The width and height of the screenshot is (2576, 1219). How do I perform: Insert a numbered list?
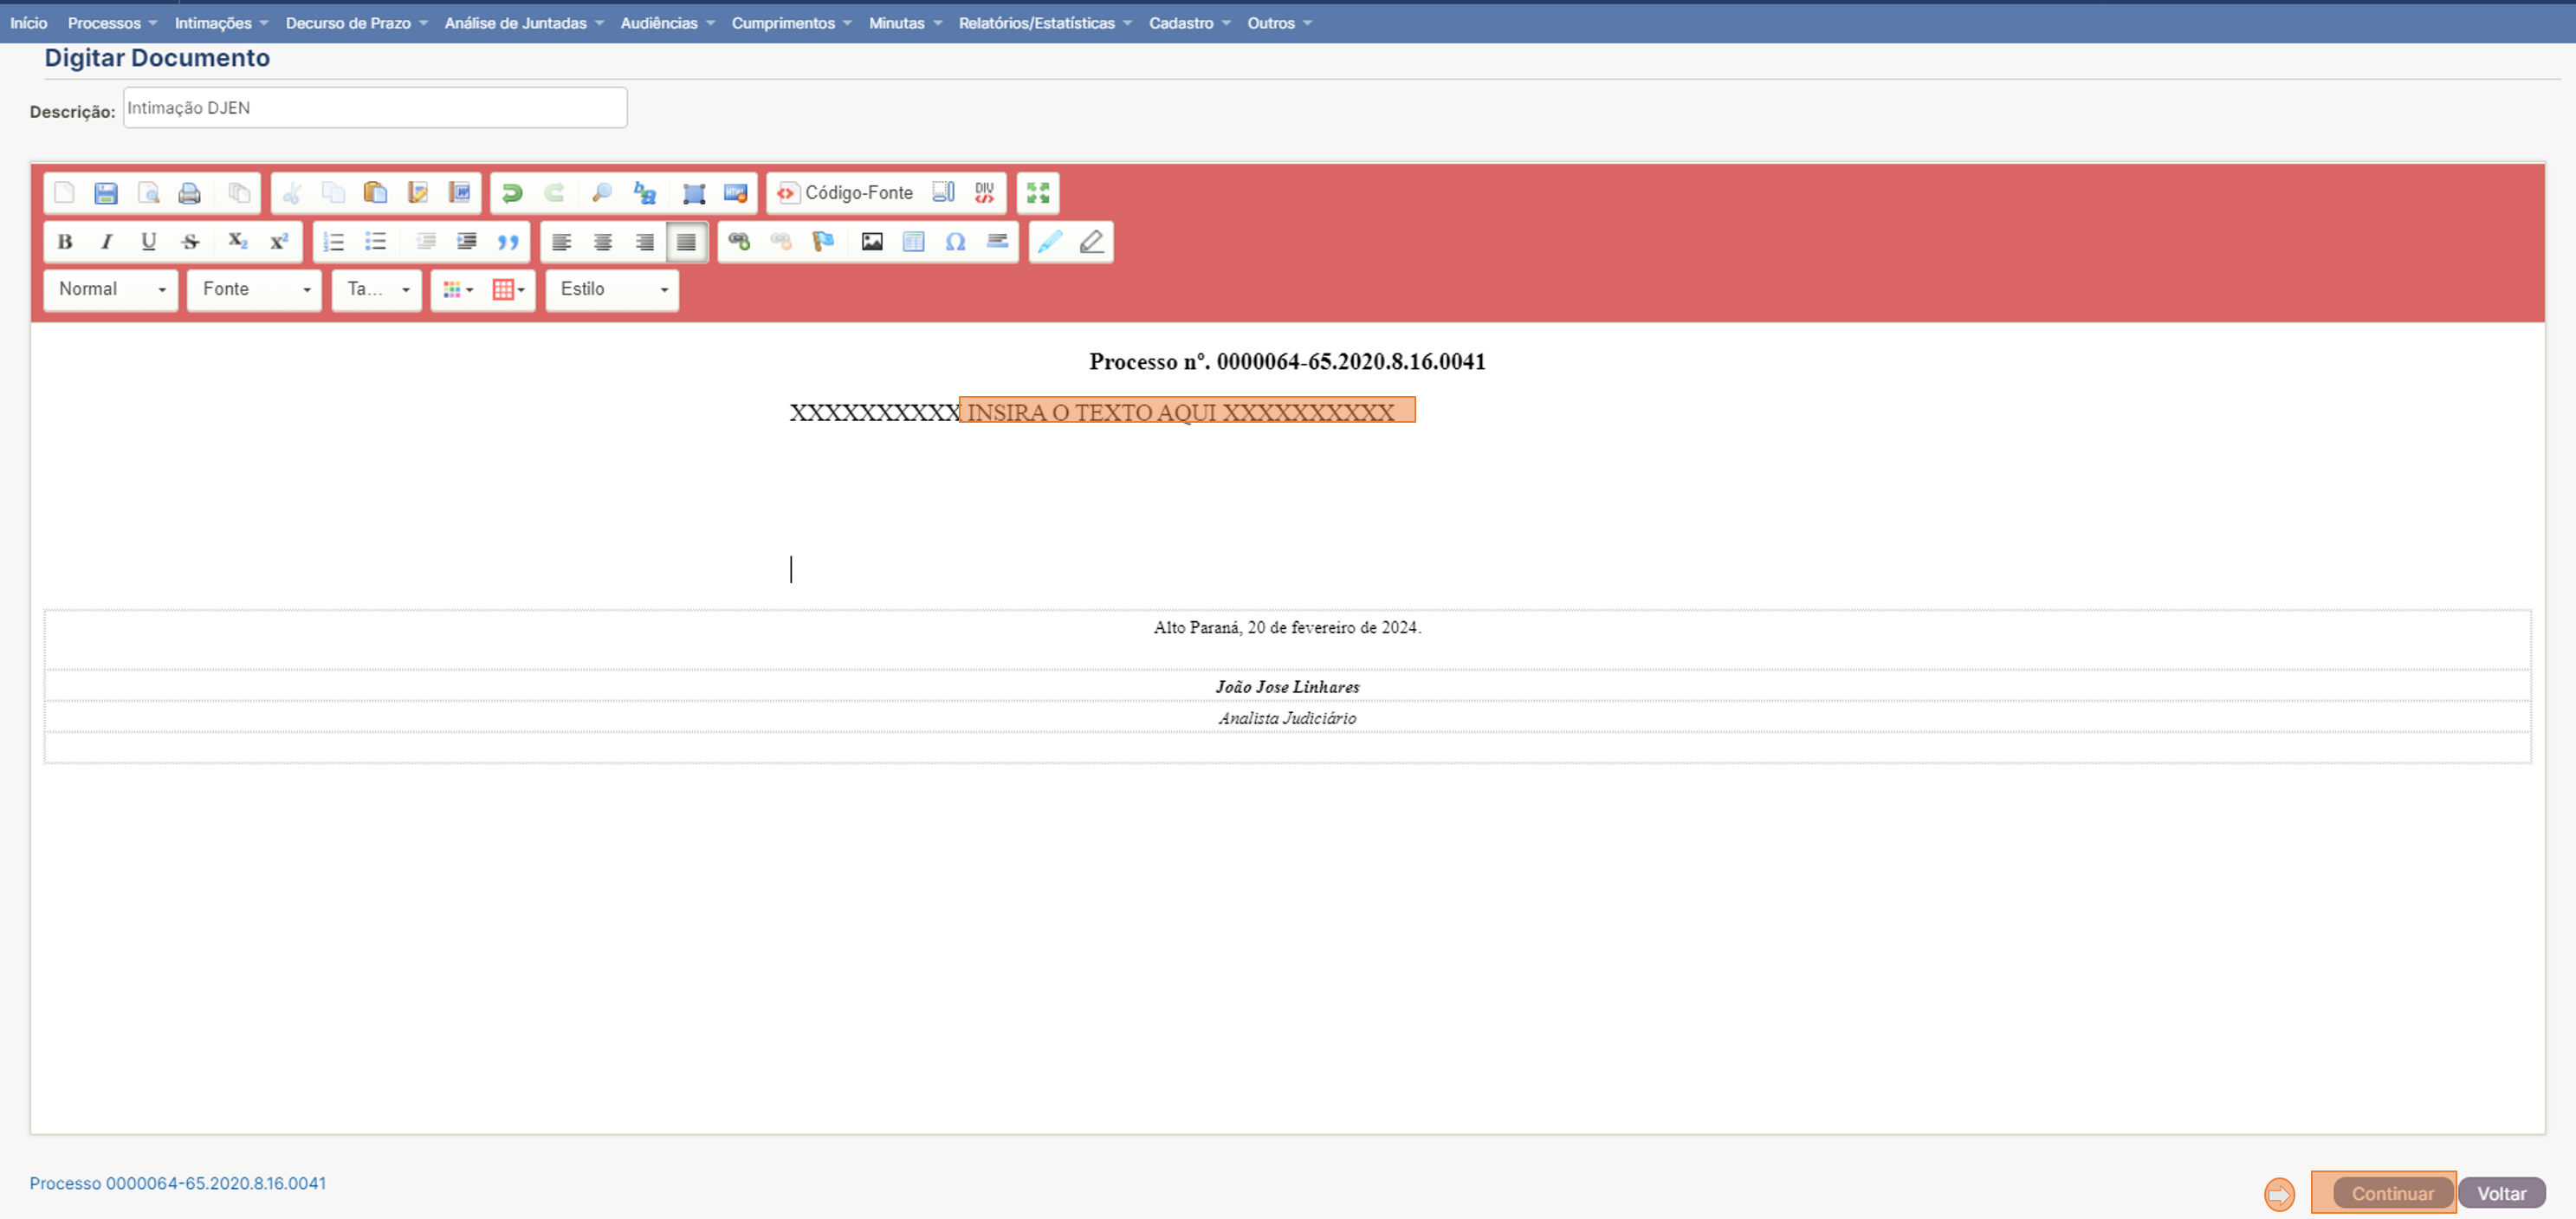click(x=334, y=242)
